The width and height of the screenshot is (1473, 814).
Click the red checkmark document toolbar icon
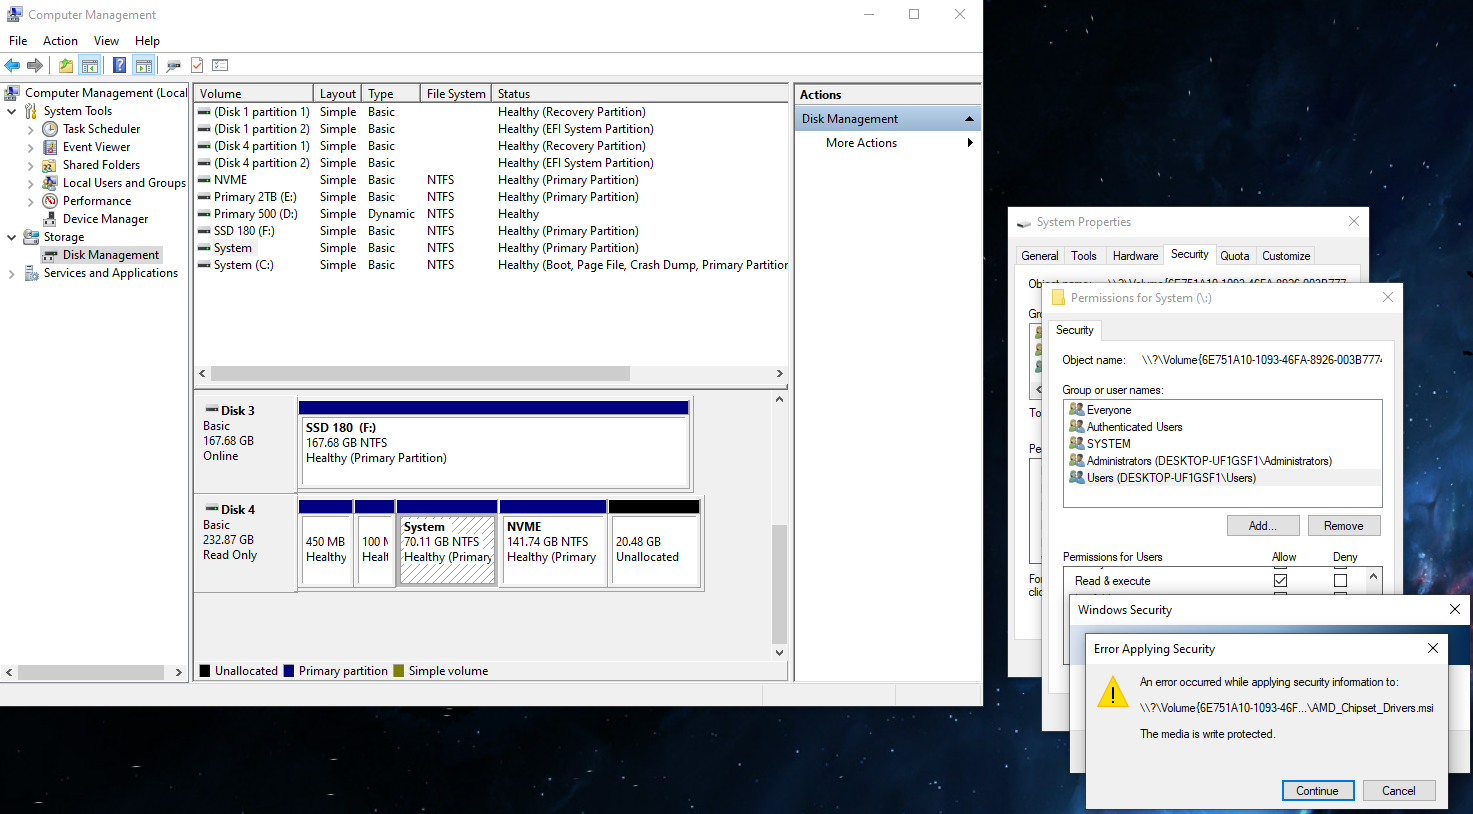click(x=197, y=66)
